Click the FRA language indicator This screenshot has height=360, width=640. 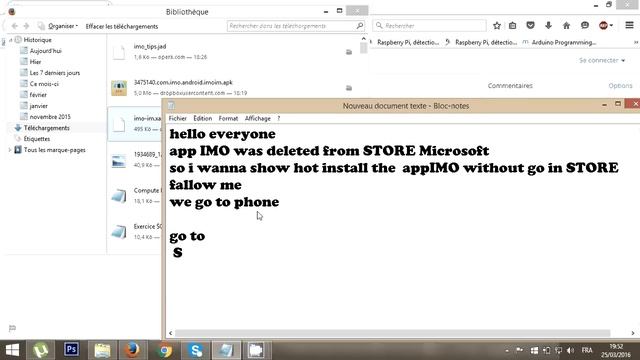coord(587,351)
